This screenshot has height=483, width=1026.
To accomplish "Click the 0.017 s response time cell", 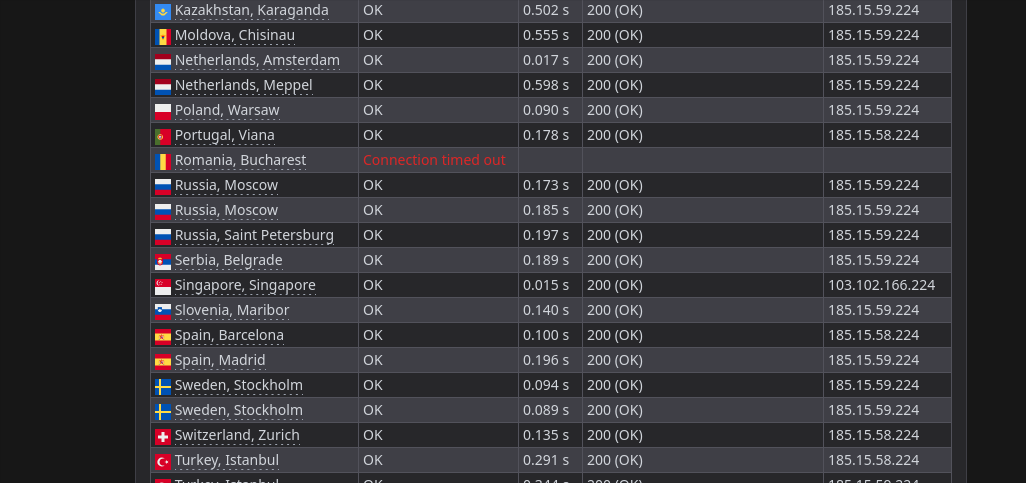I will [x=550, y=60].
